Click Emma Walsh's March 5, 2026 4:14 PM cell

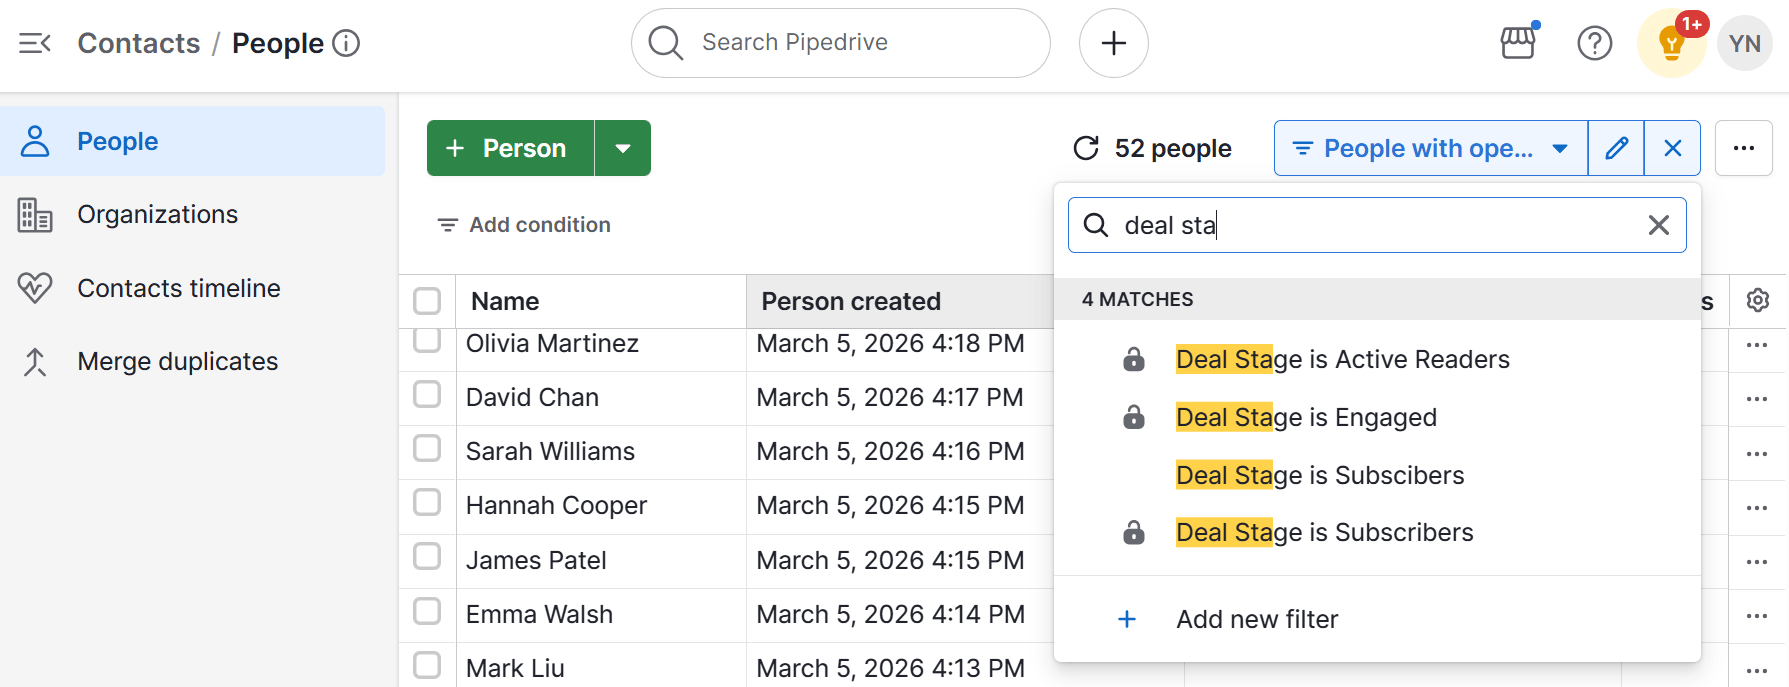click(890, 614)
